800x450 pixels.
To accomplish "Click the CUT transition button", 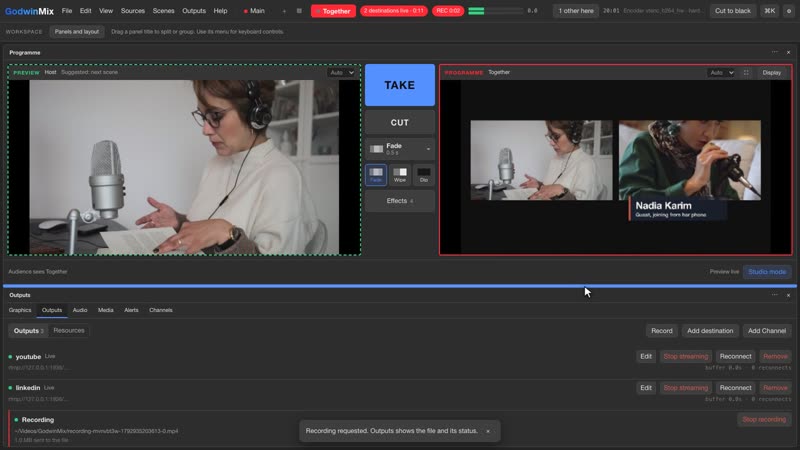I will 399,122.
